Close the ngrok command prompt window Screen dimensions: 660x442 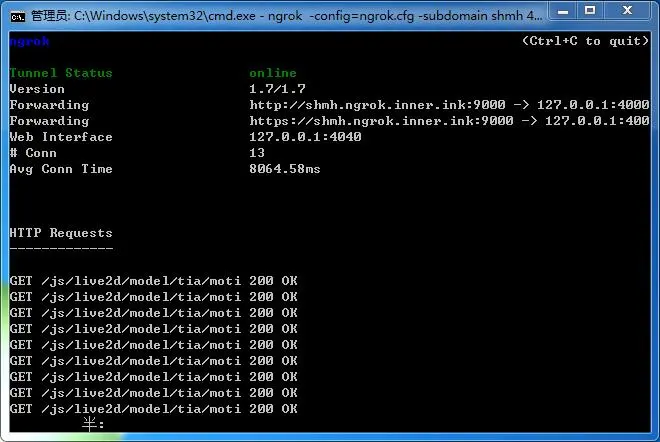click(x=627, y=11)
